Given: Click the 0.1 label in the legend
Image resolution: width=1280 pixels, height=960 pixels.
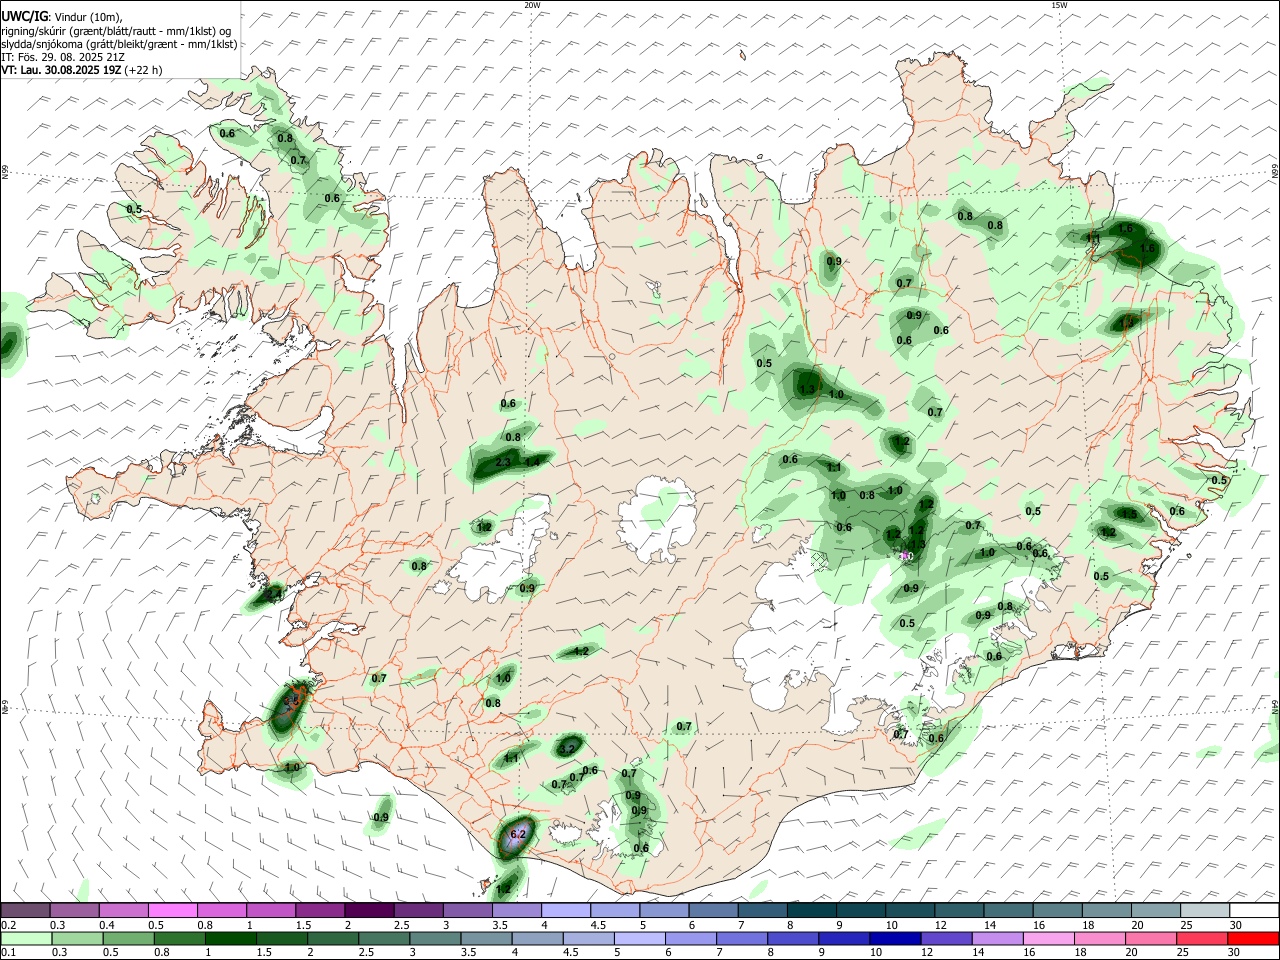Looking at the screenshot, I should [8, 952].
